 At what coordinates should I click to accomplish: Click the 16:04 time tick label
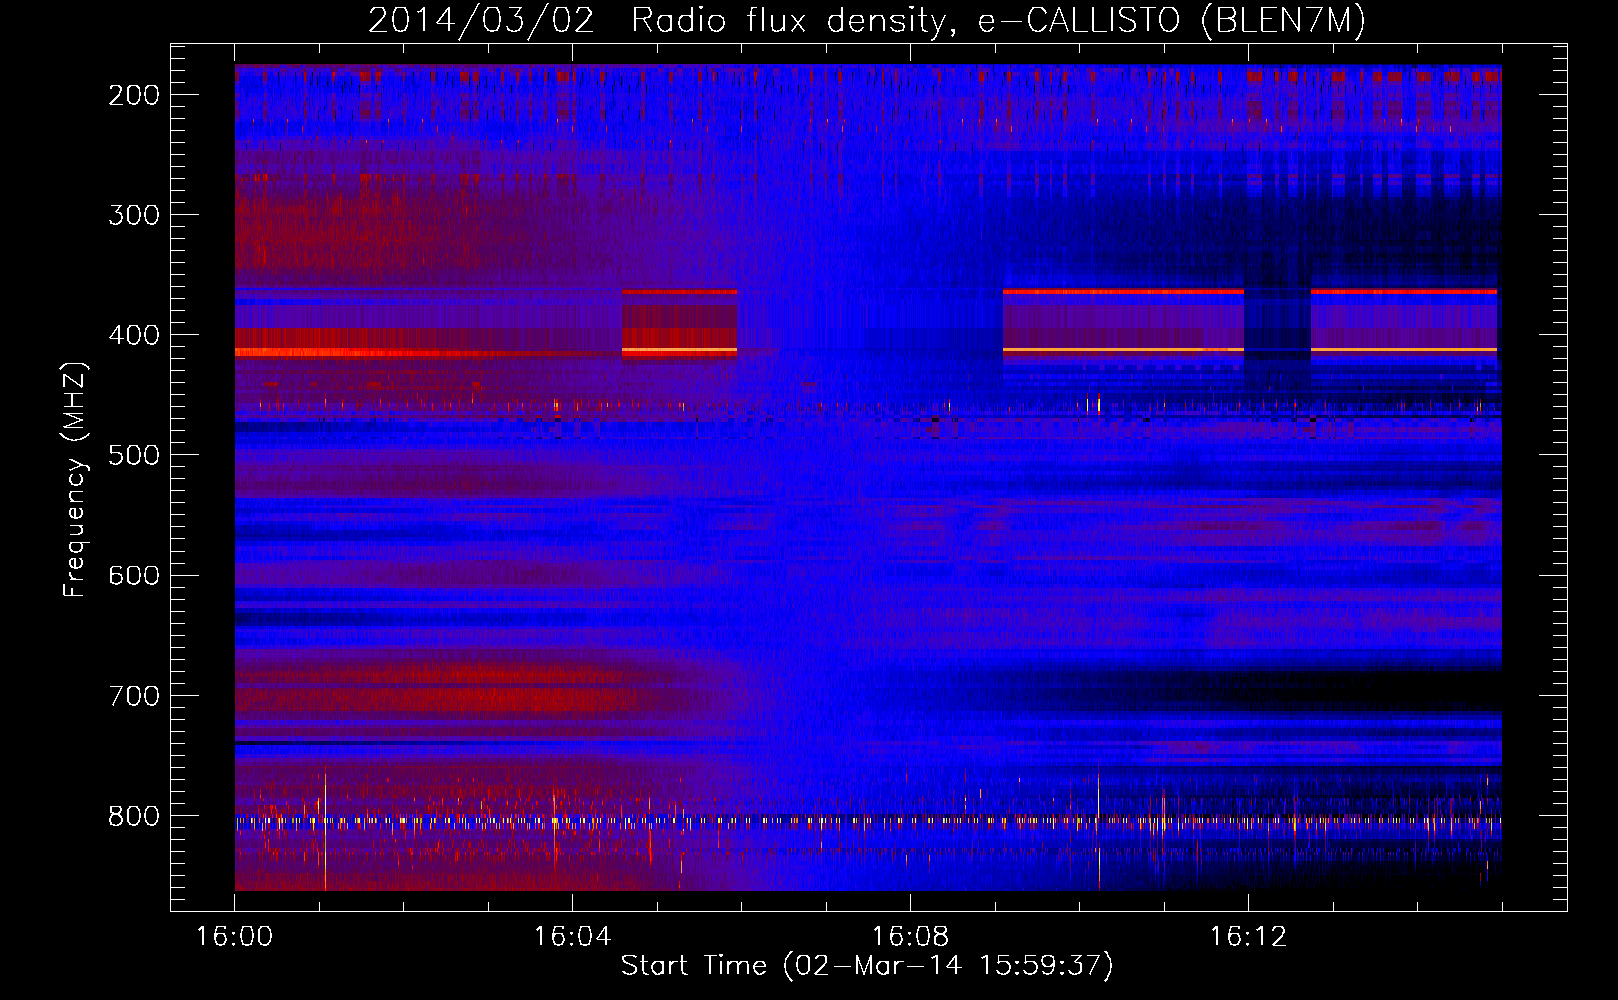(572, 936)
